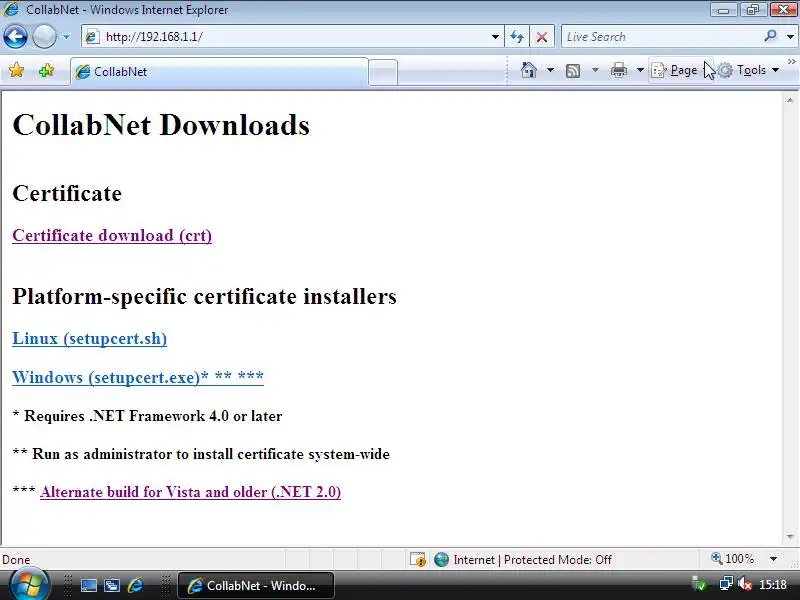Expand the address bar URL history dropdown
The width and height of the screenshot is (800, 600).
[495, 37]
